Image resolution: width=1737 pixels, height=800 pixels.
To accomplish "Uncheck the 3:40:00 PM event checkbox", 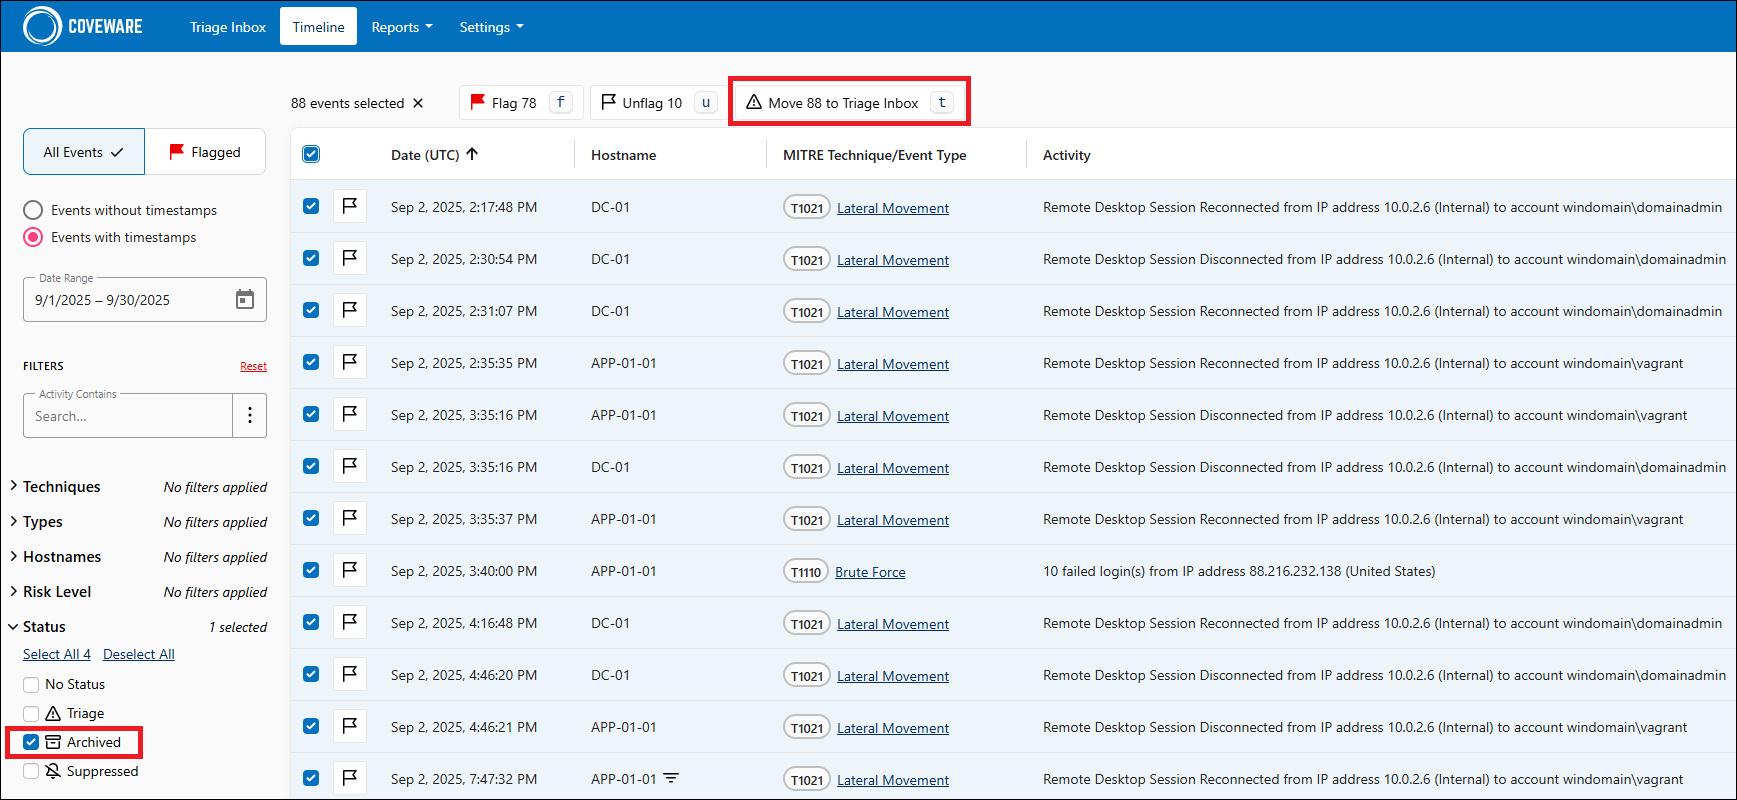I will 311,570.
